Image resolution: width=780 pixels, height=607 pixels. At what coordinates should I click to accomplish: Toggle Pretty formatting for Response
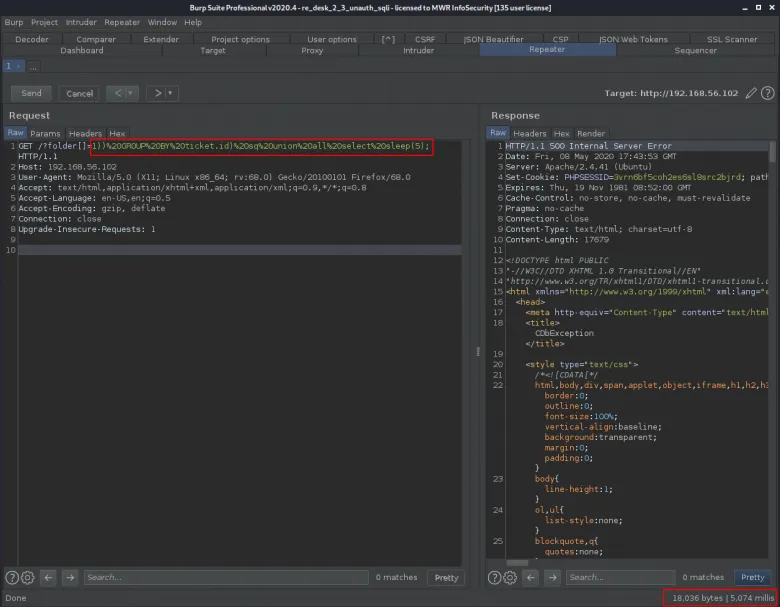click(x=753, y=577)
